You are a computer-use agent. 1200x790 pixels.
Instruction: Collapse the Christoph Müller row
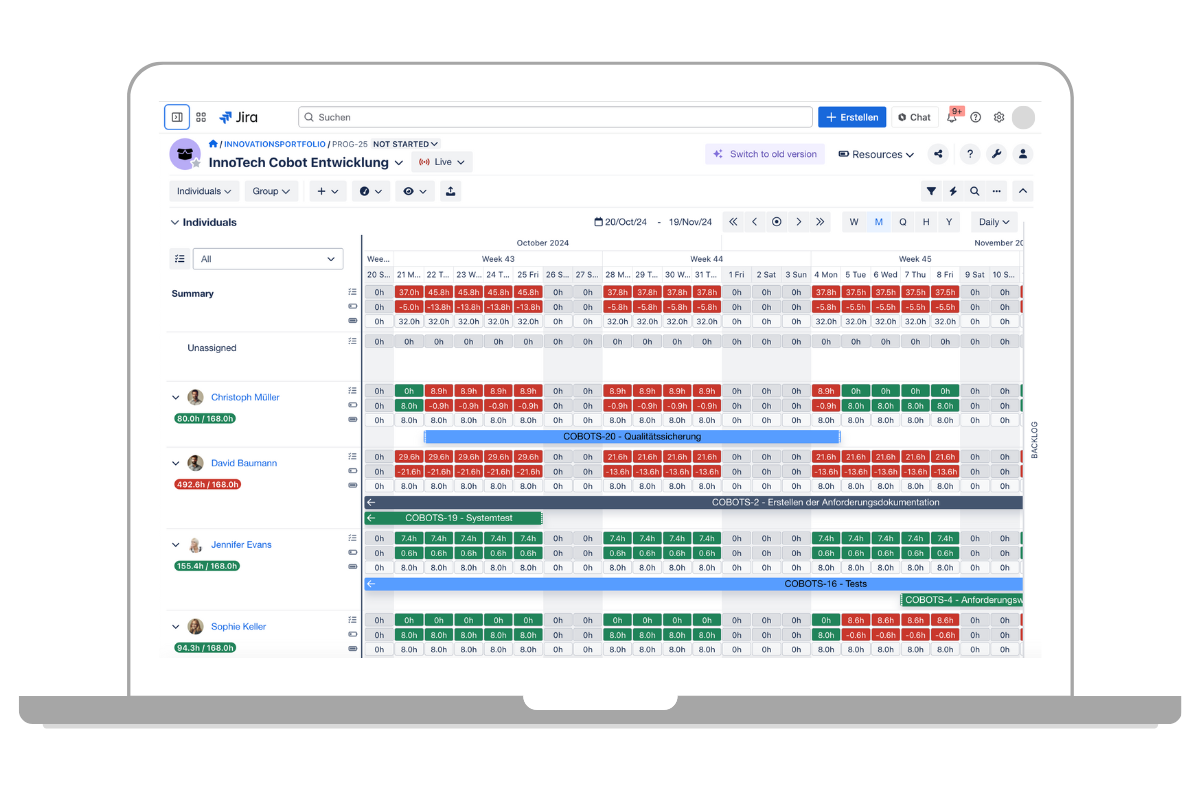click(x=176, y=397)
